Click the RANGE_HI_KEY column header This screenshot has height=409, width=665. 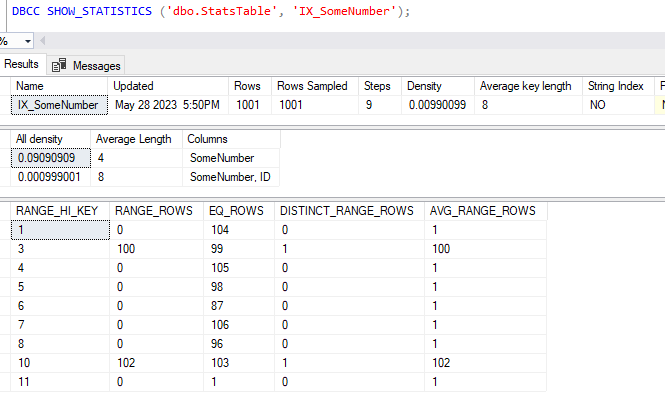(x=55, y=211)
